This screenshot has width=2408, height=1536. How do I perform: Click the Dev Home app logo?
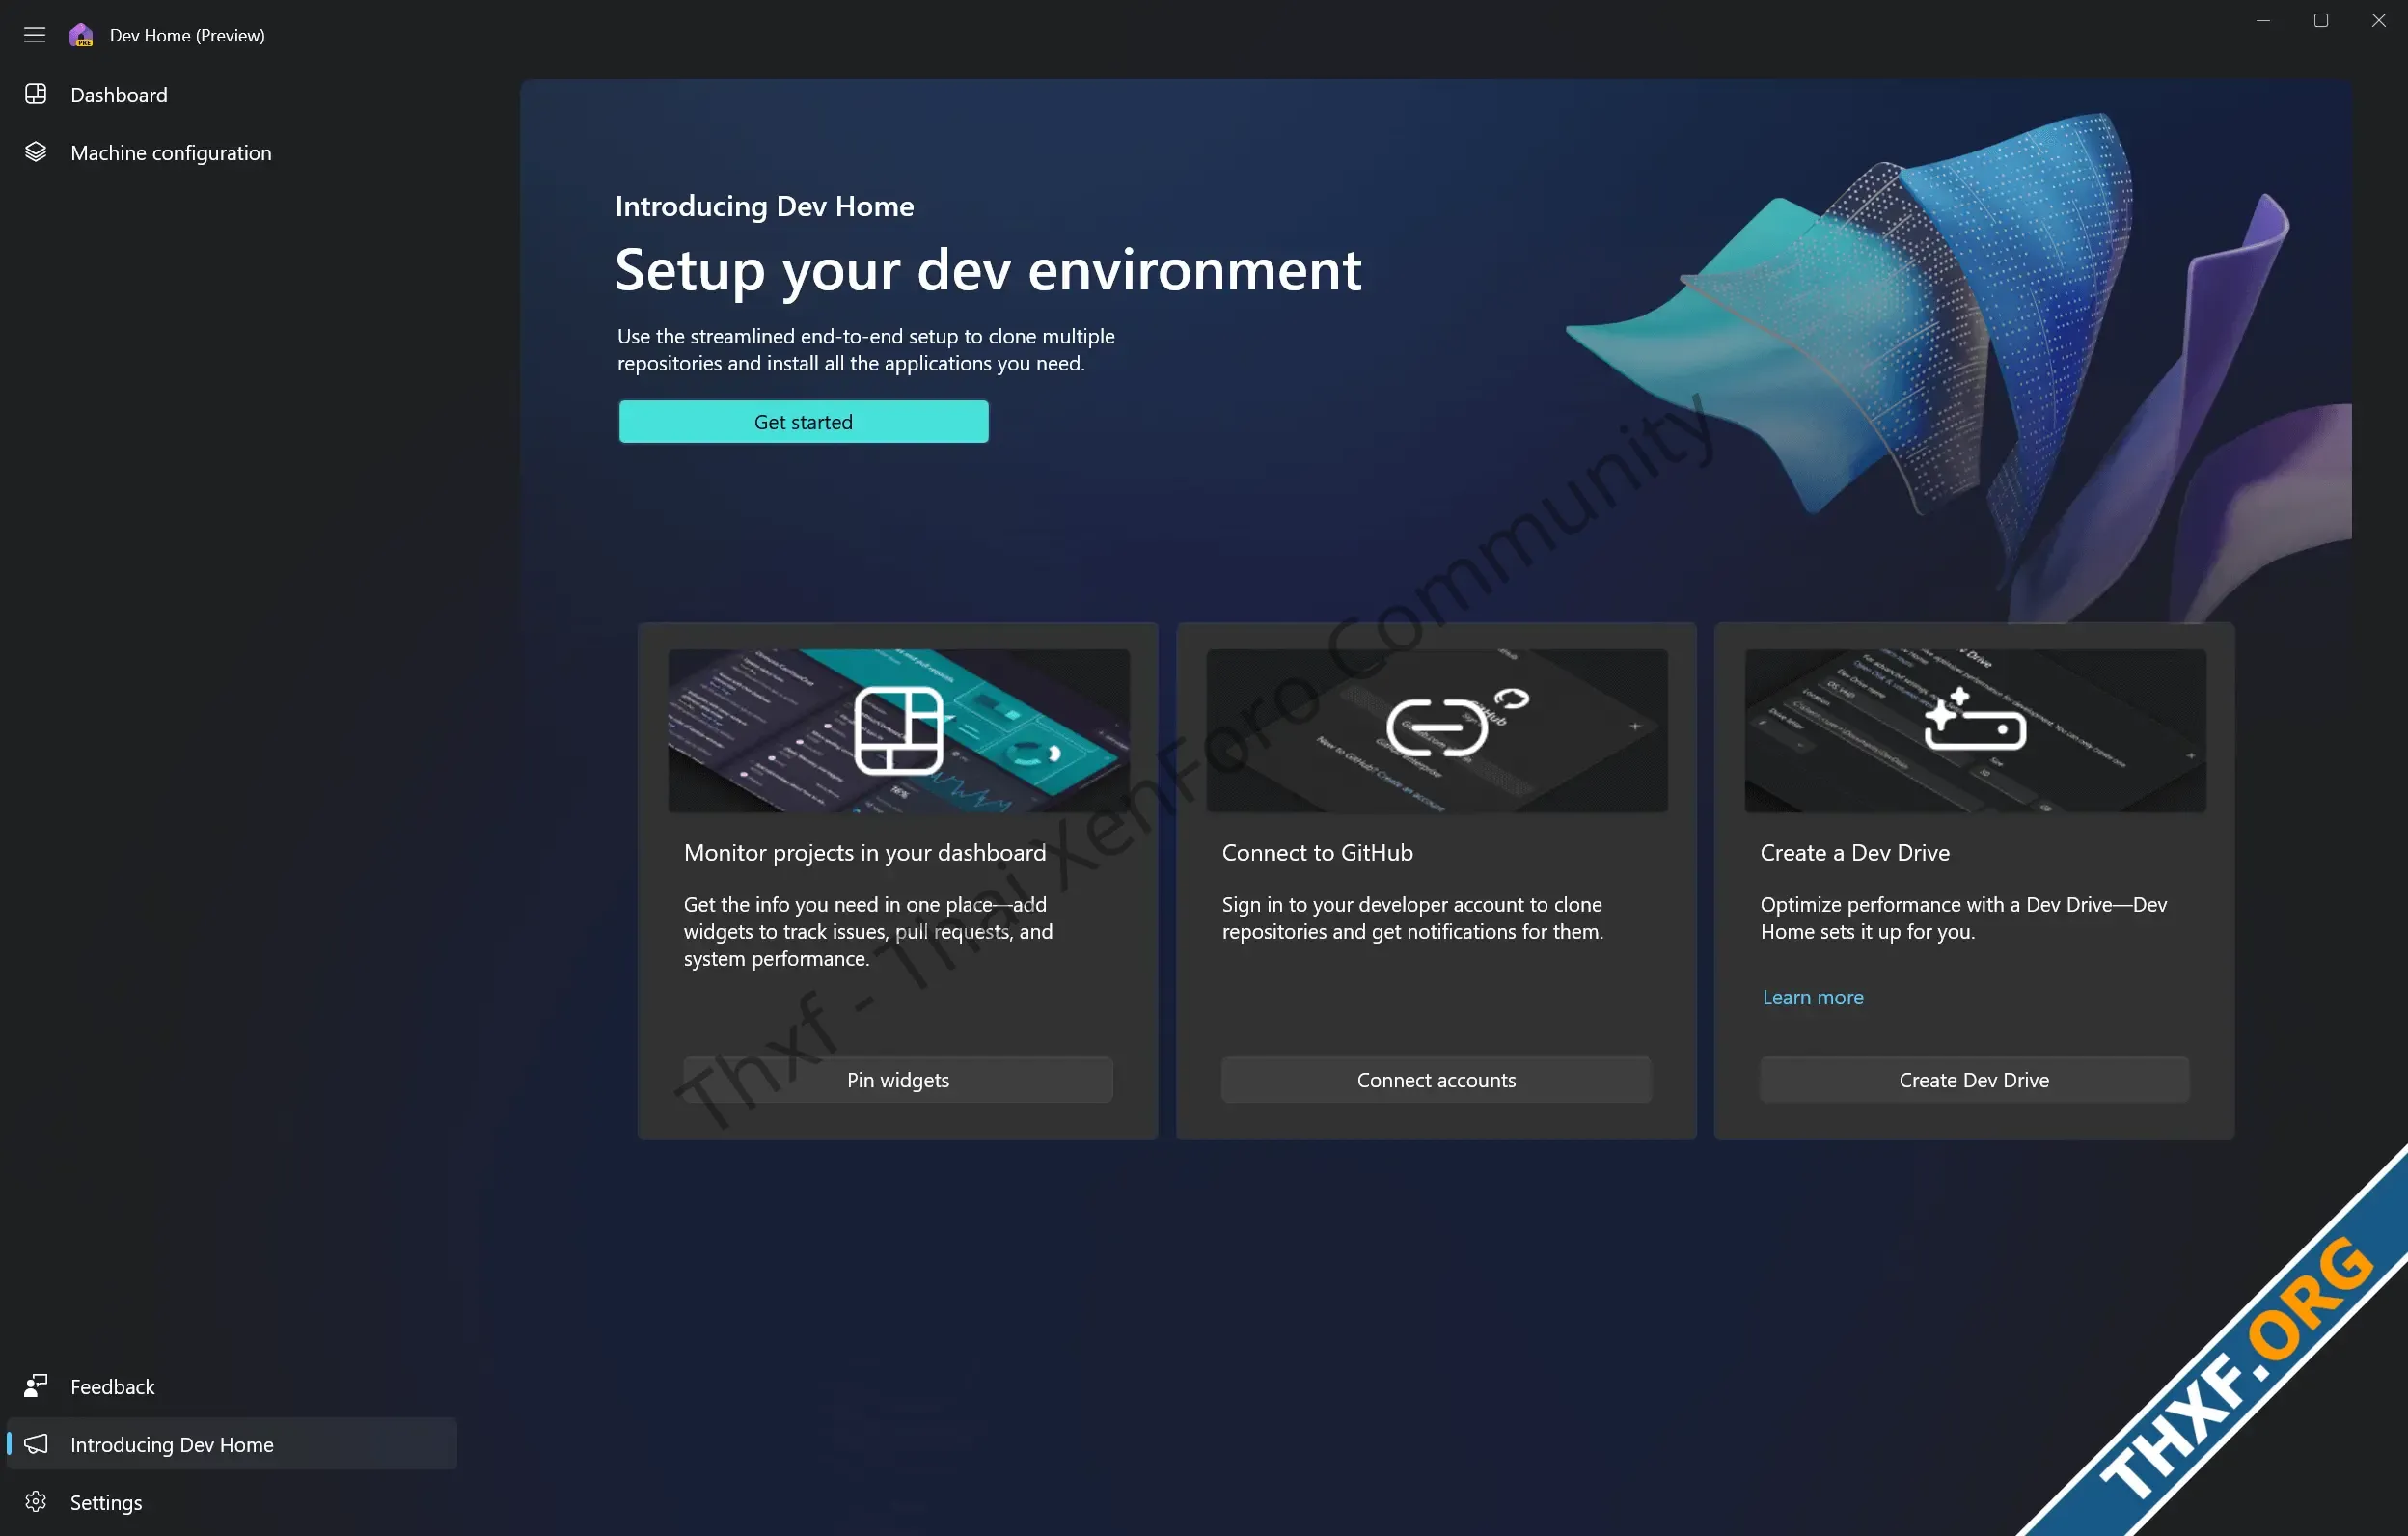pyautogui.click(x=81, y=35)
